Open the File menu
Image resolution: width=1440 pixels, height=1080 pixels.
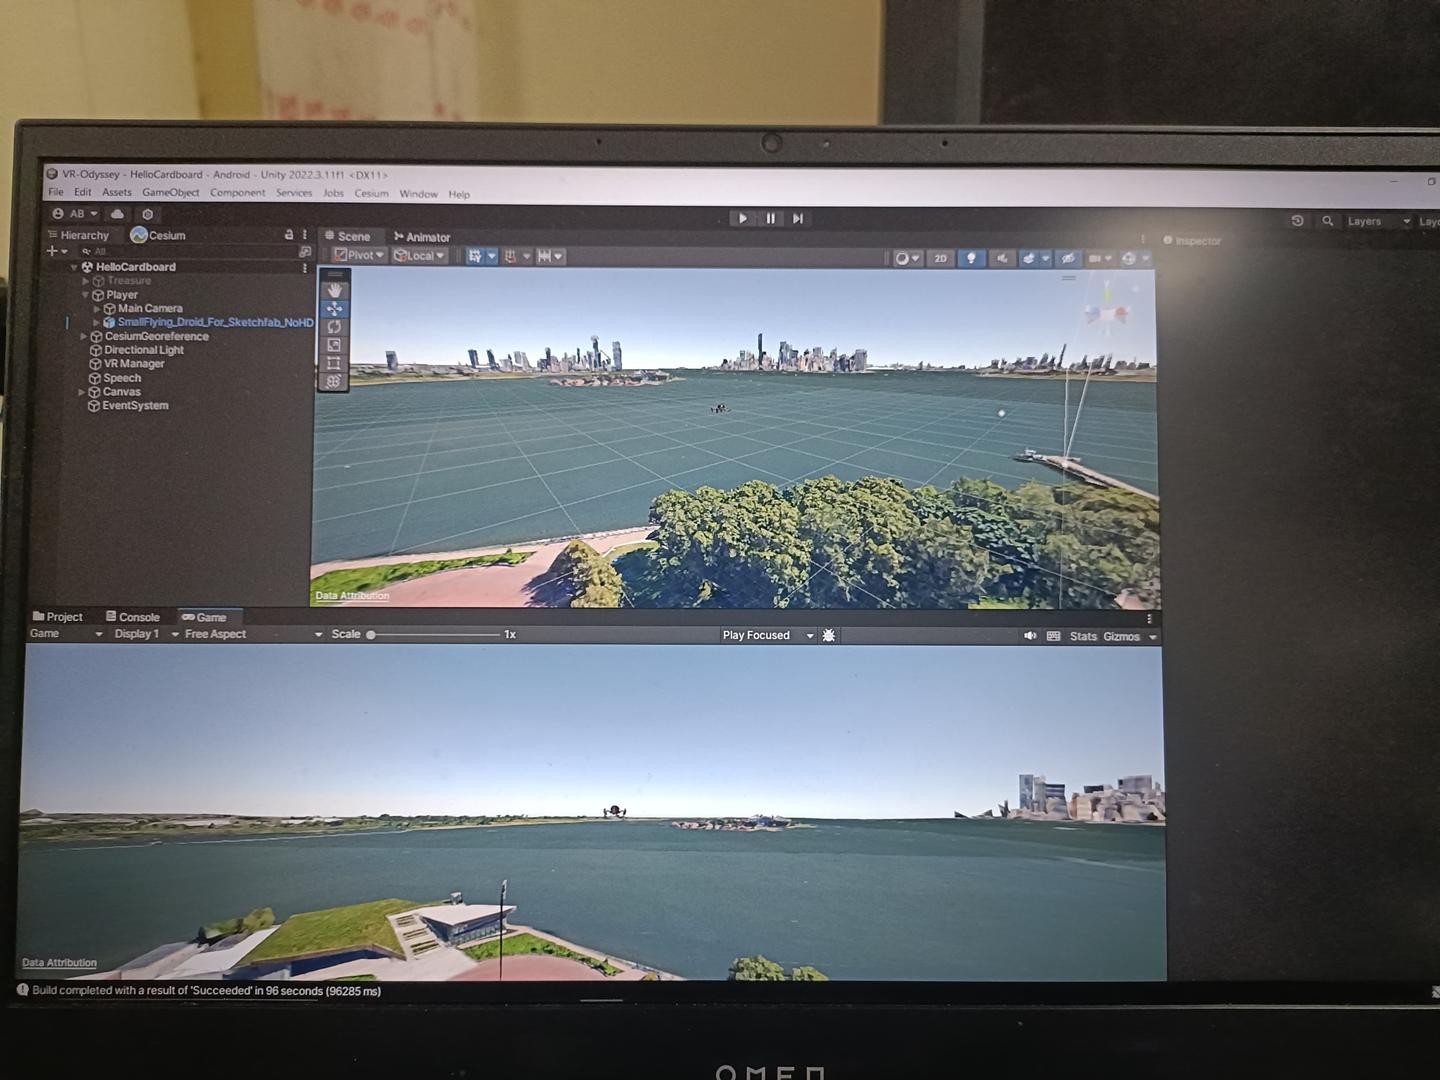(56, 192)
